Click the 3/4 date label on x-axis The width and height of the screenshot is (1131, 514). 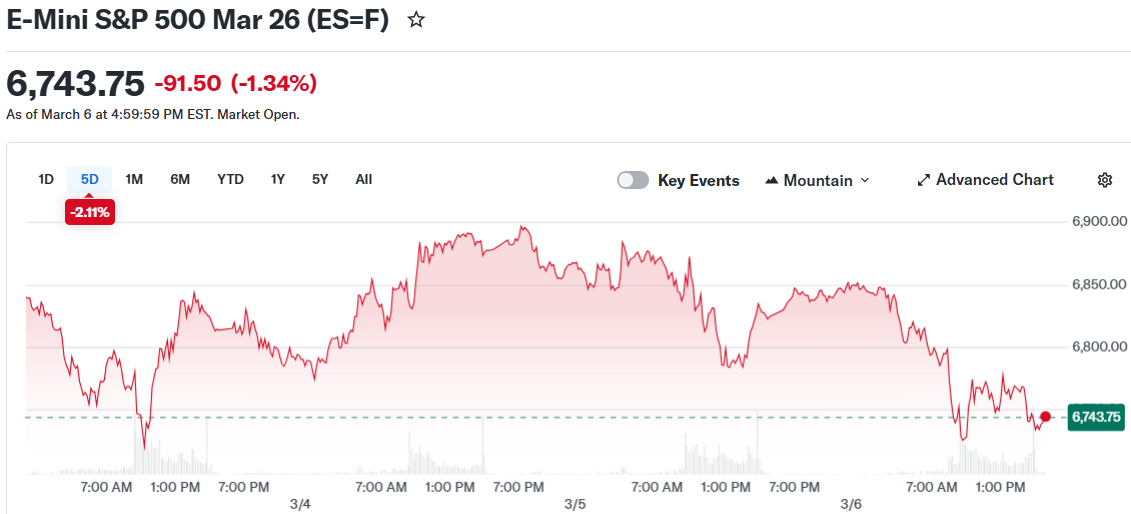tap(301, 503)
